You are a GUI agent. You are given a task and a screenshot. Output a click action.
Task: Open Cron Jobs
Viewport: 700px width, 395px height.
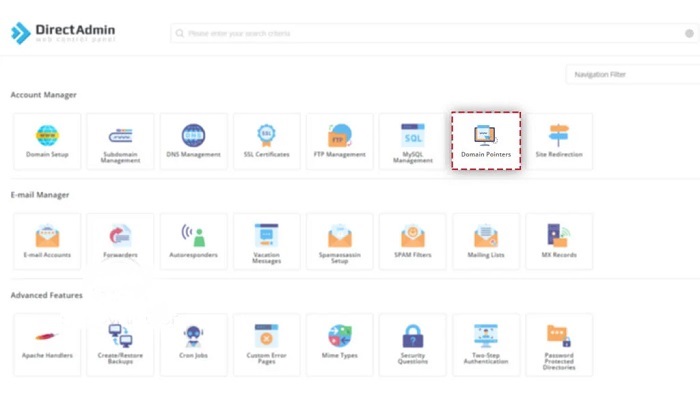(x=193, y=345)
